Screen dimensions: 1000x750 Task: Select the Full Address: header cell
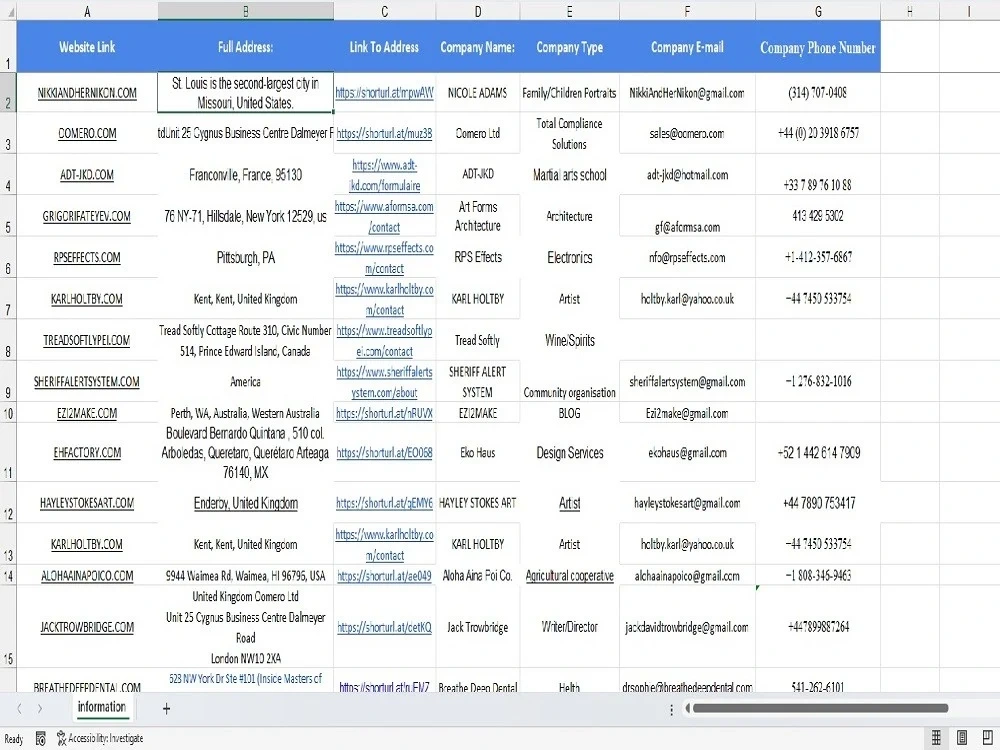(x=246, y=47)
